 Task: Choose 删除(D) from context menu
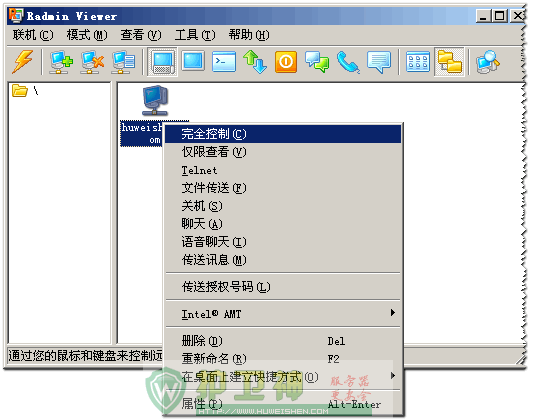coord(283,341)
